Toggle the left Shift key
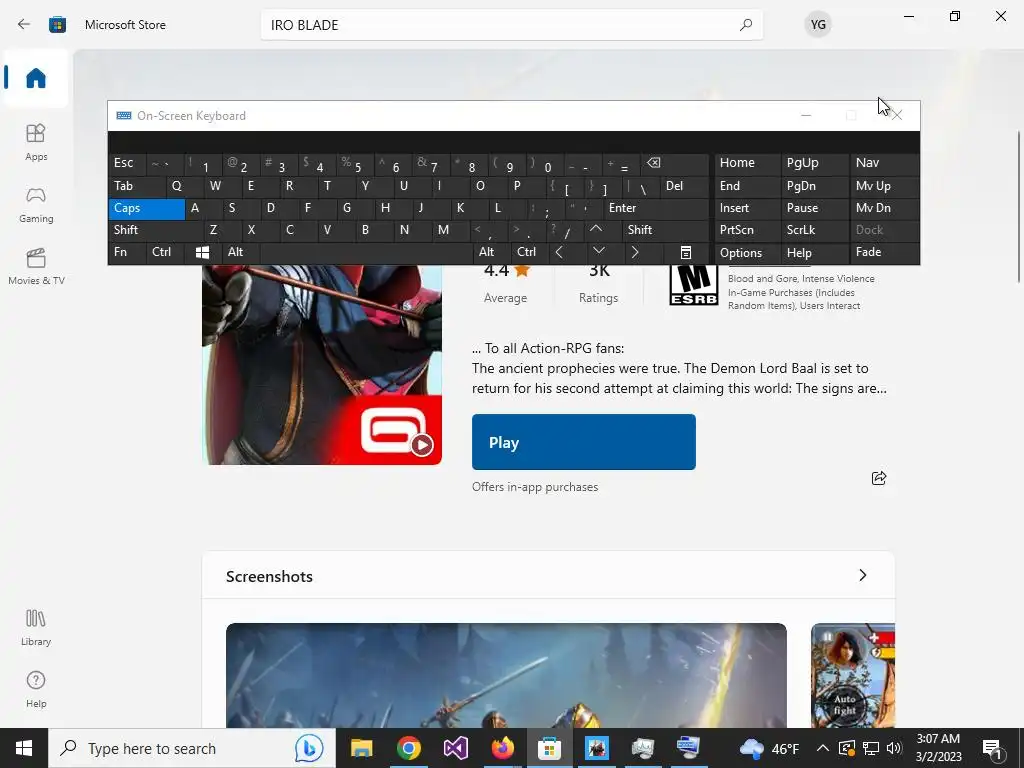 tap(155, 230)
